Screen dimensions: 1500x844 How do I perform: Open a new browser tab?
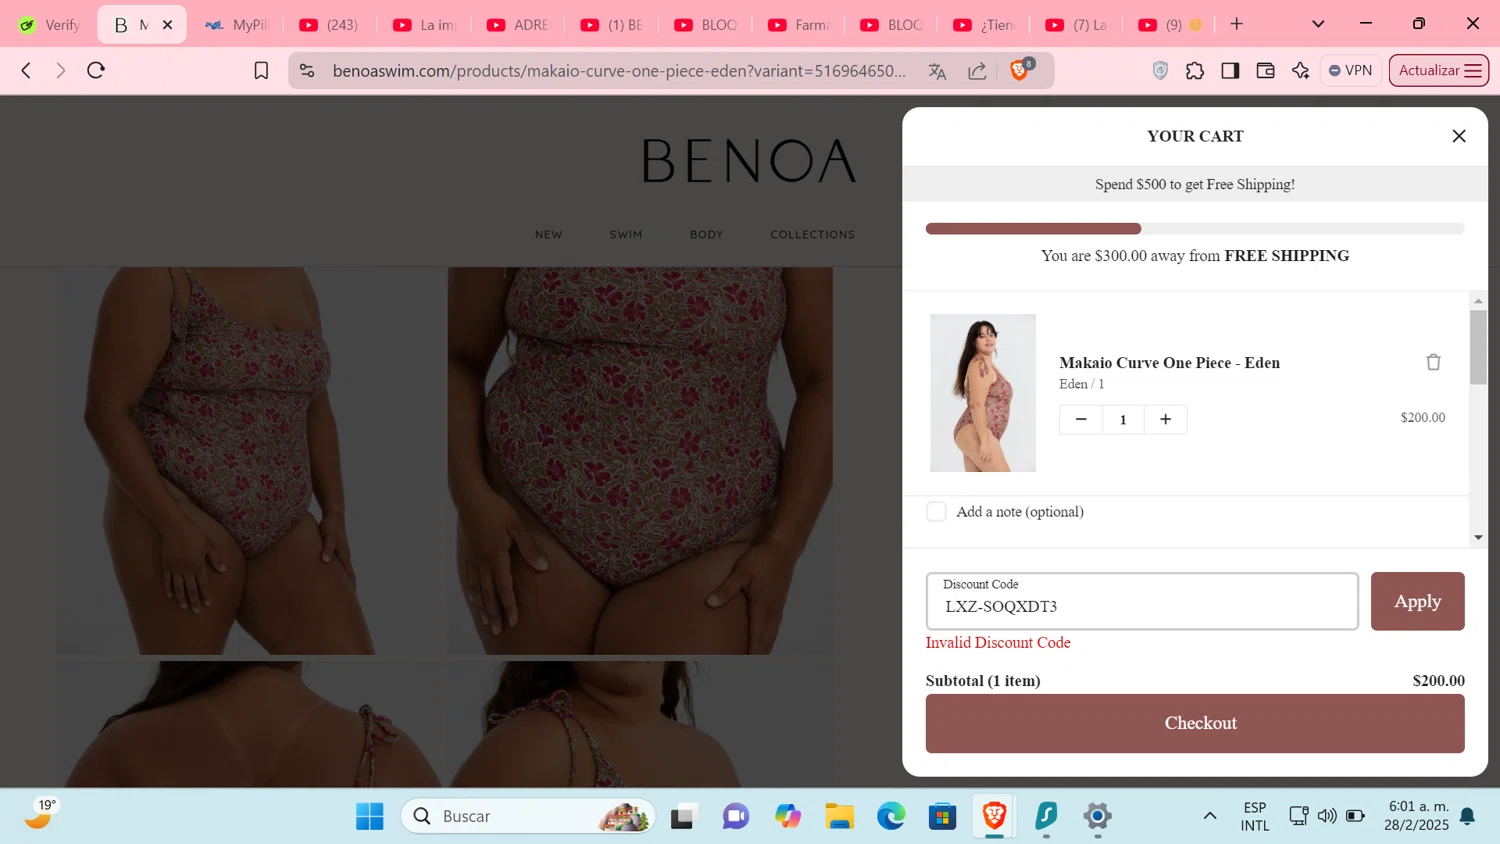point(1237,24)
